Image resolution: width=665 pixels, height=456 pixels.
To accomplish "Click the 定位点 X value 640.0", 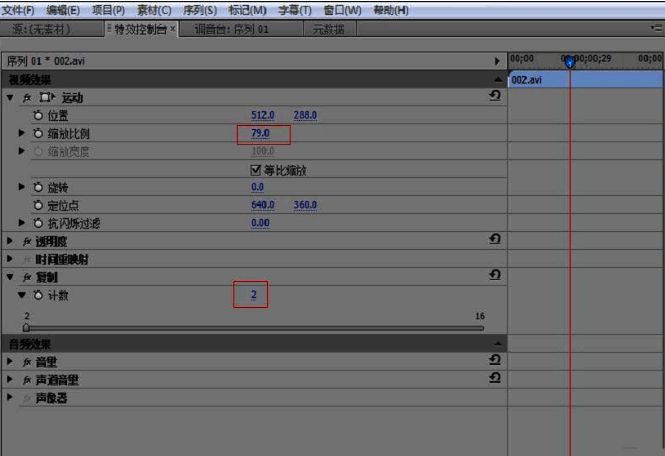I will click(263, 205).
